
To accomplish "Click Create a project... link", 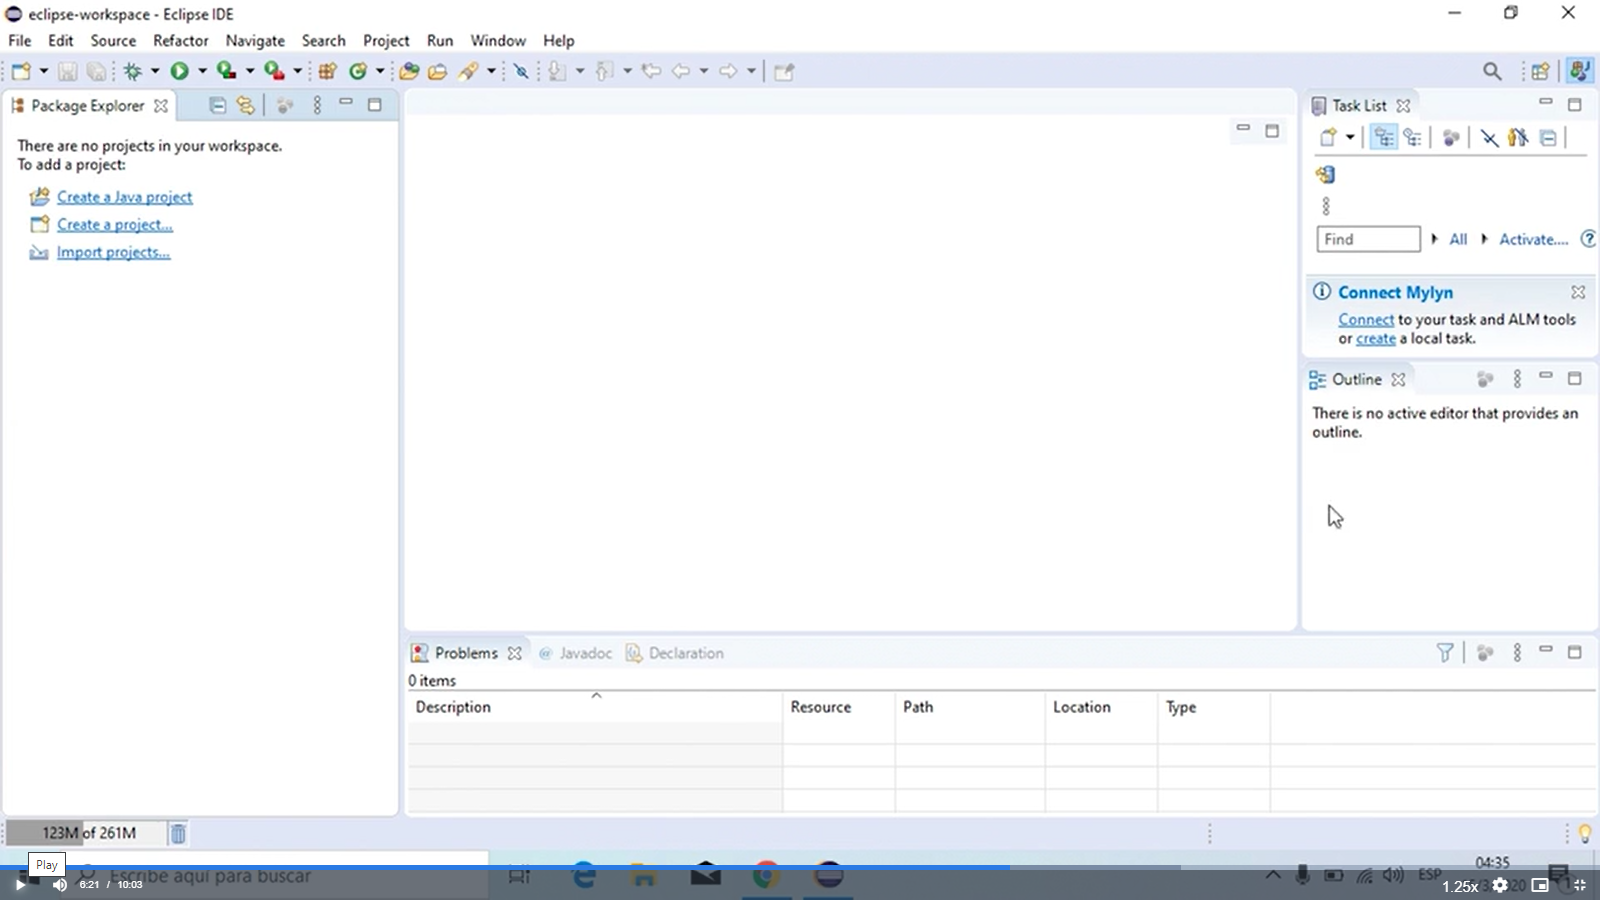I will [115, 225].
